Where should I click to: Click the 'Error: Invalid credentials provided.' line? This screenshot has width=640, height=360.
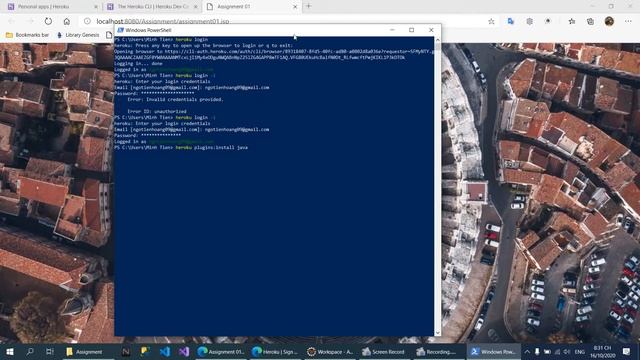176,99
